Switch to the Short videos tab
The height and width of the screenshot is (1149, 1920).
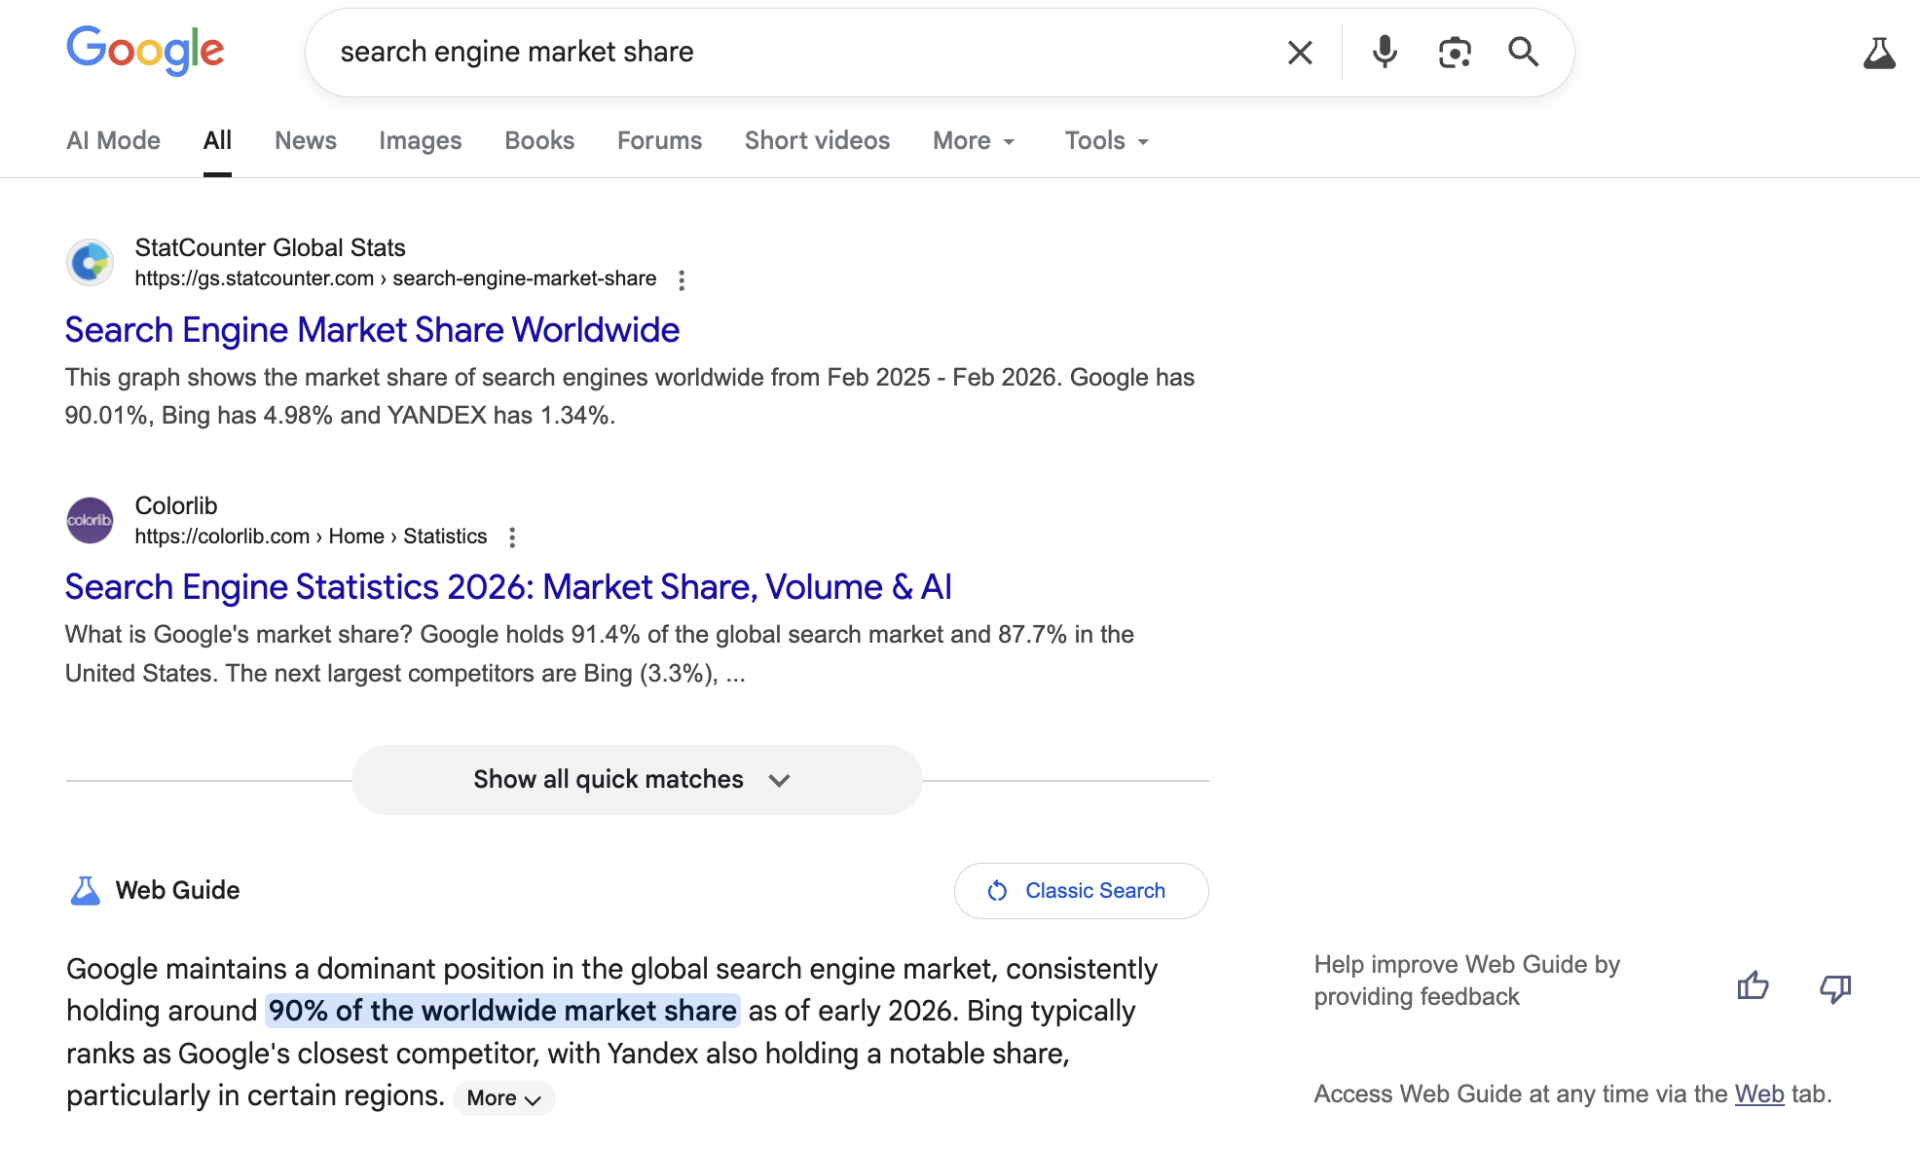[817, 141]
